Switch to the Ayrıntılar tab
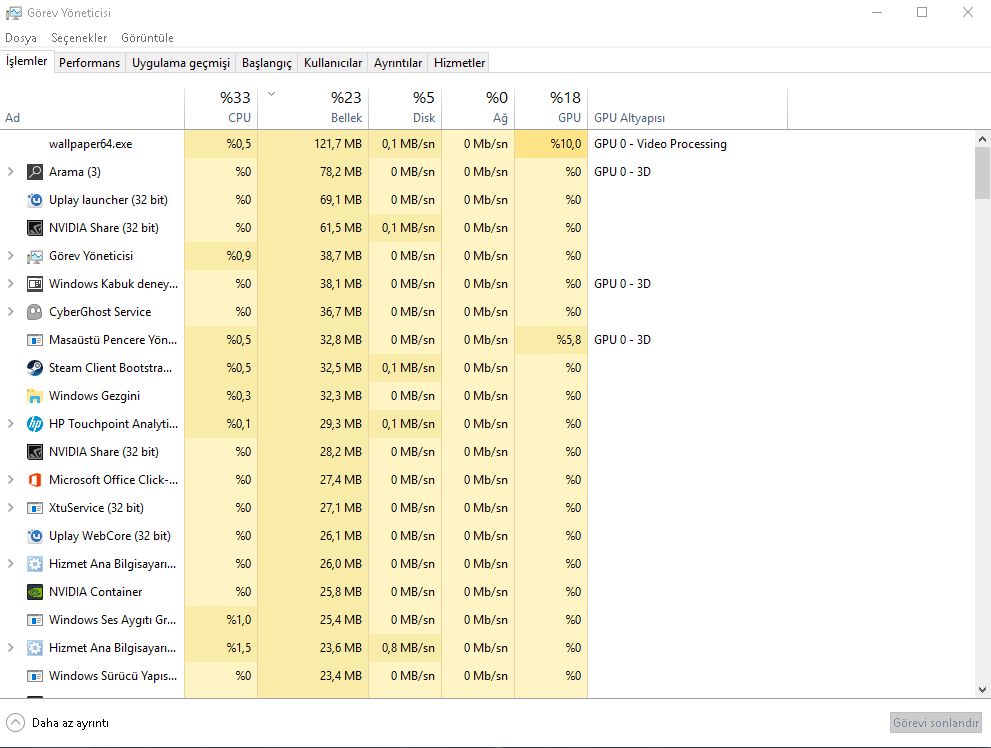 click(398, 63)
